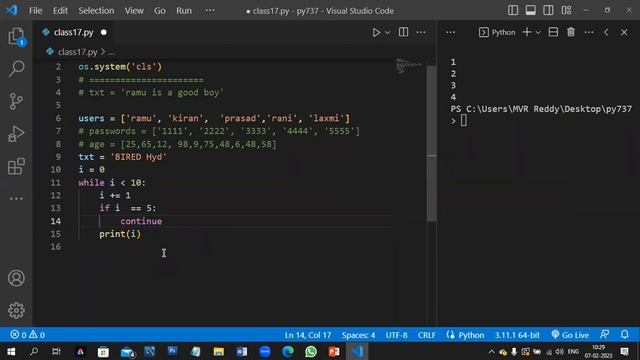Screen dimensions: 640x360
Task: Toggle the secondary side bar layout icon
Action: pyautogui.click(x=548, y=11)
